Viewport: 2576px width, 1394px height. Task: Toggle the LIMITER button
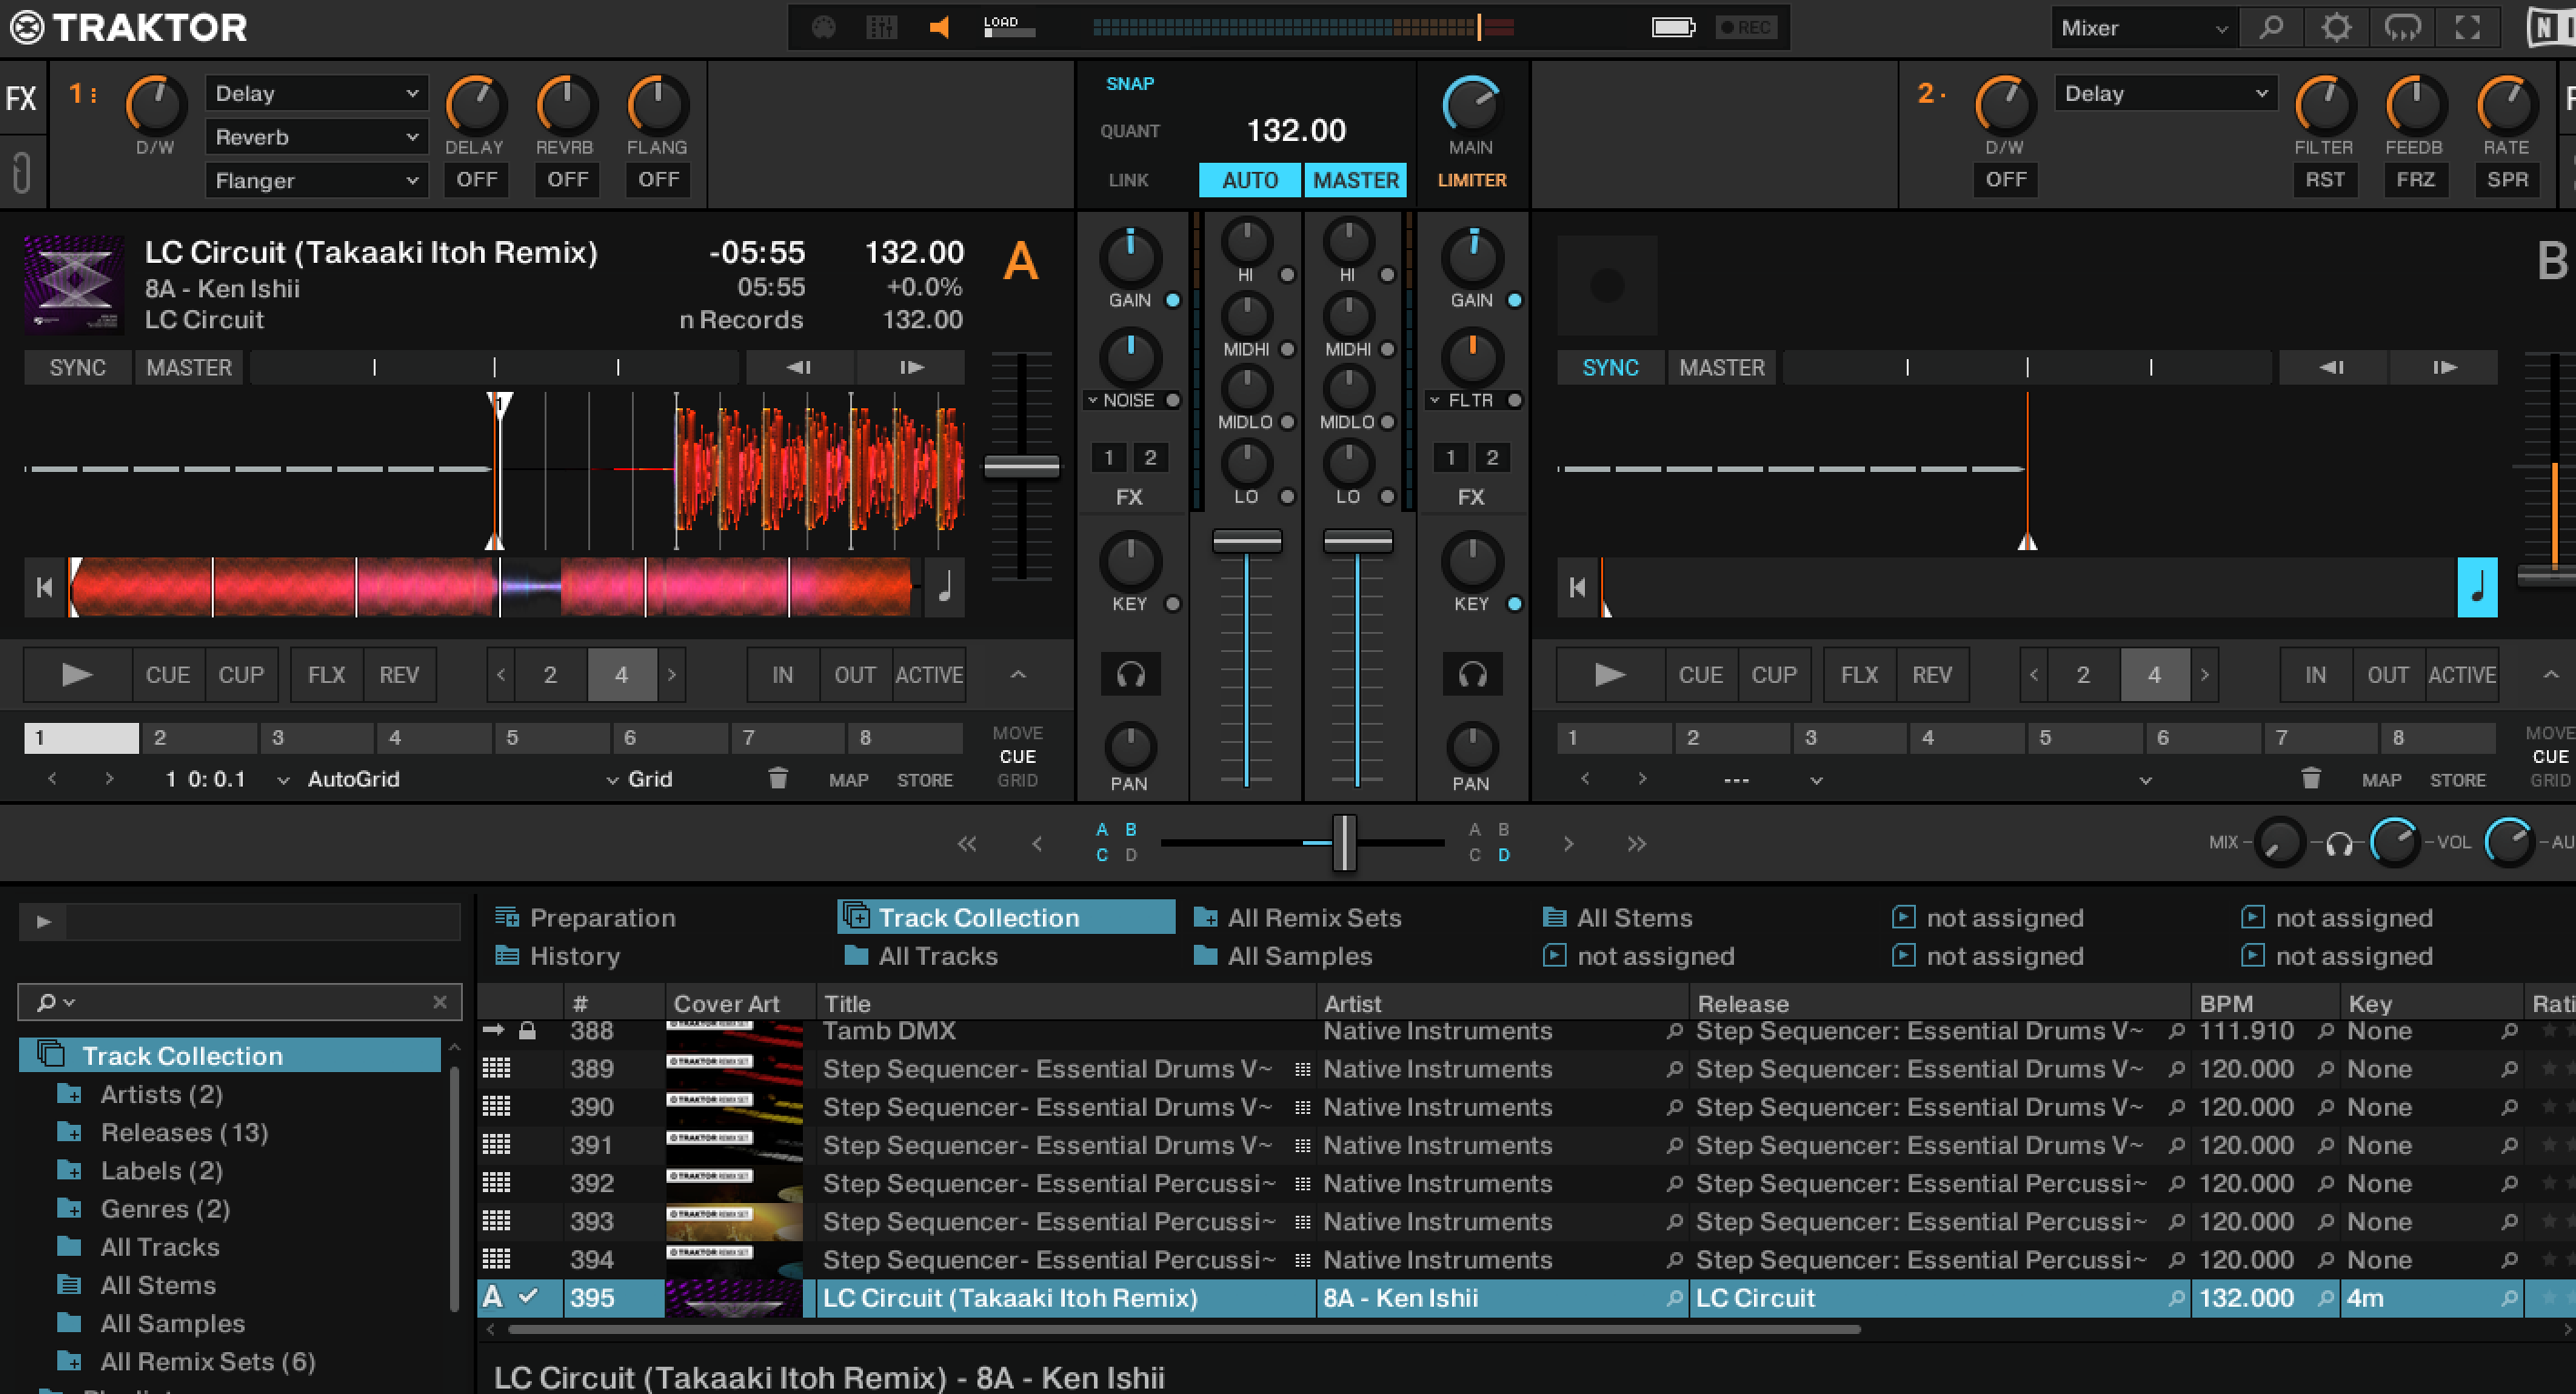point(1472,180)
